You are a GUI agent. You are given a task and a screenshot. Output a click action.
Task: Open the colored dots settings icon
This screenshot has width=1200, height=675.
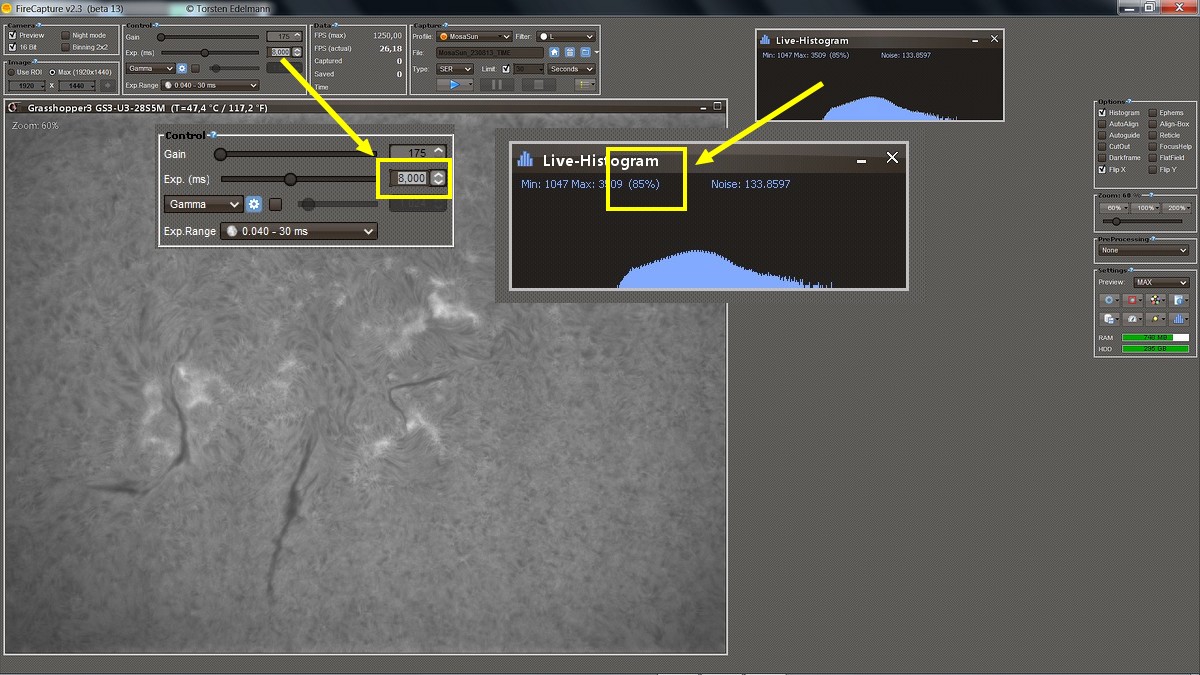[x=1156, y=299]
